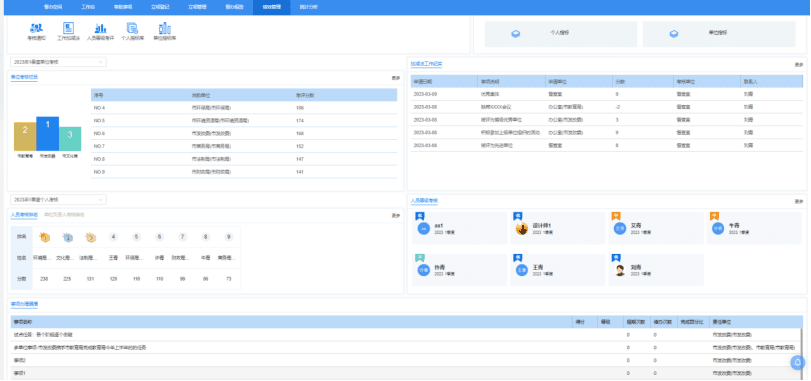Click the bronze third-place medal icon

point(91,237)
